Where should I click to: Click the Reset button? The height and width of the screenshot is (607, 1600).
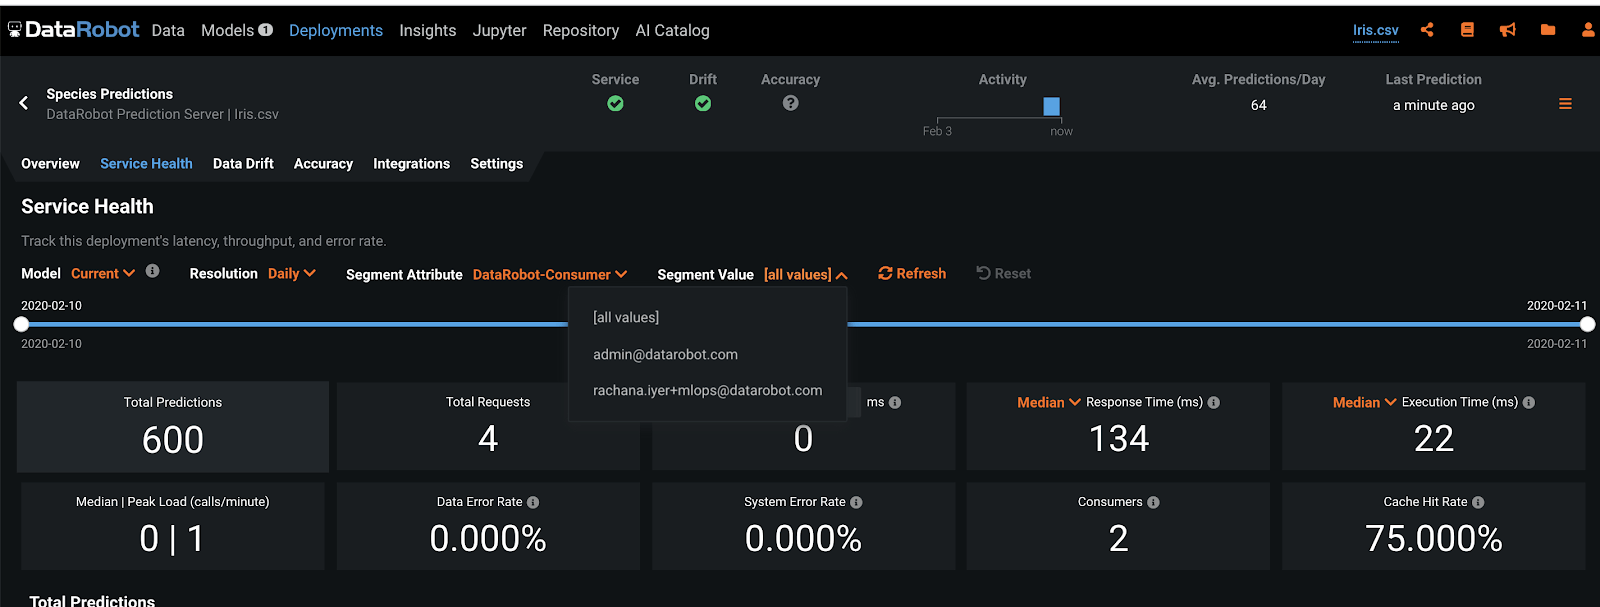coord(1003,273)
